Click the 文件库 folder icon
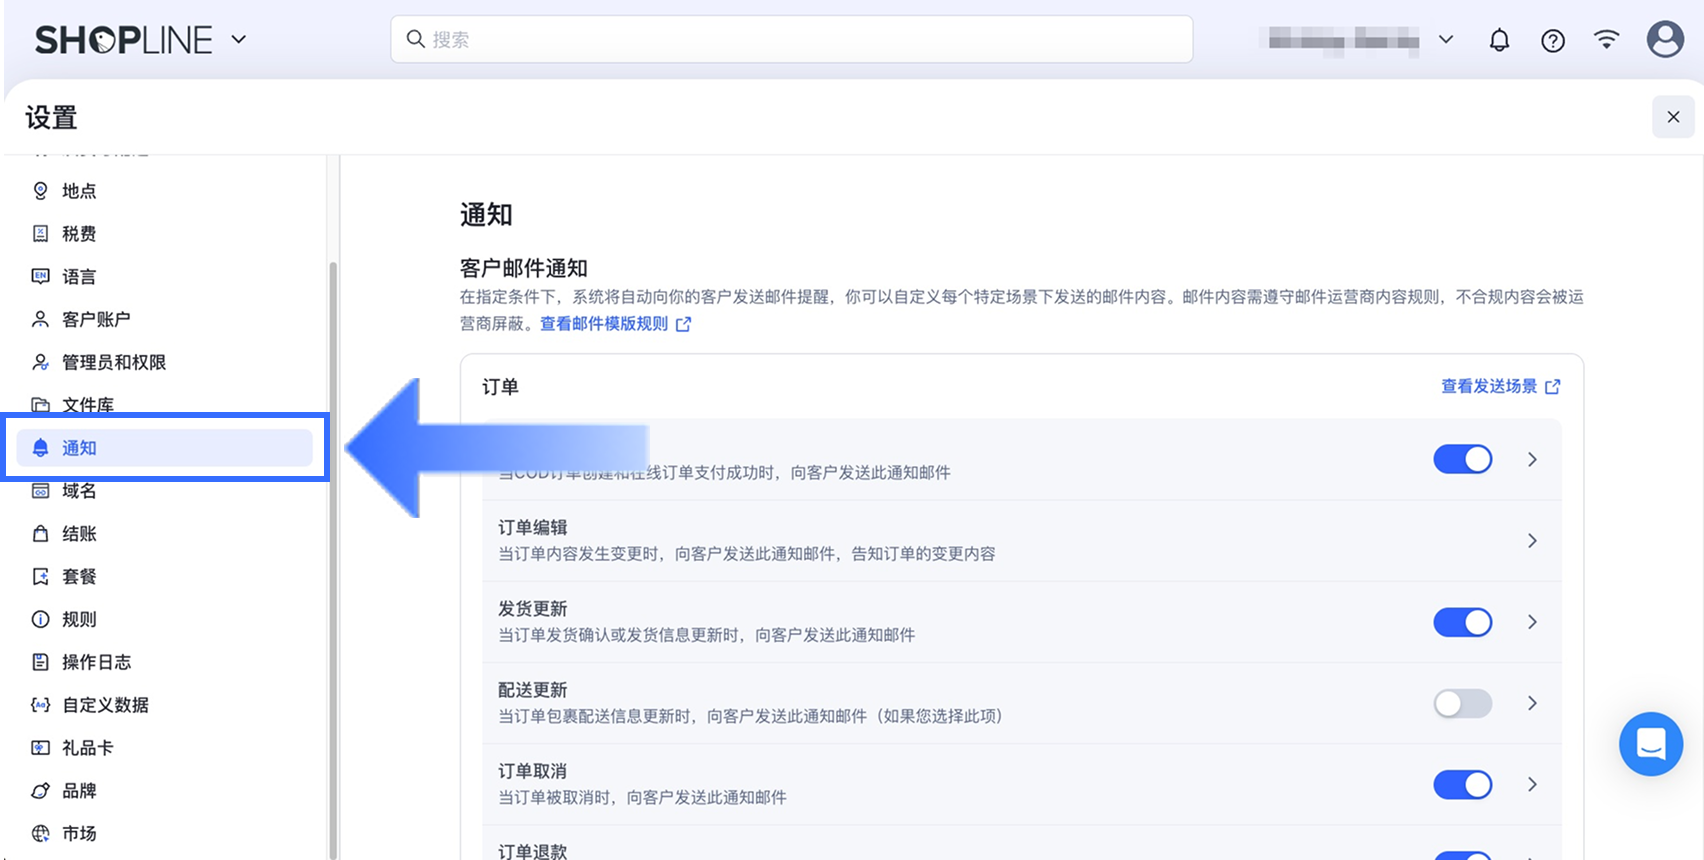The height and width of the screenshot is (860, 1704). point(40,405)
